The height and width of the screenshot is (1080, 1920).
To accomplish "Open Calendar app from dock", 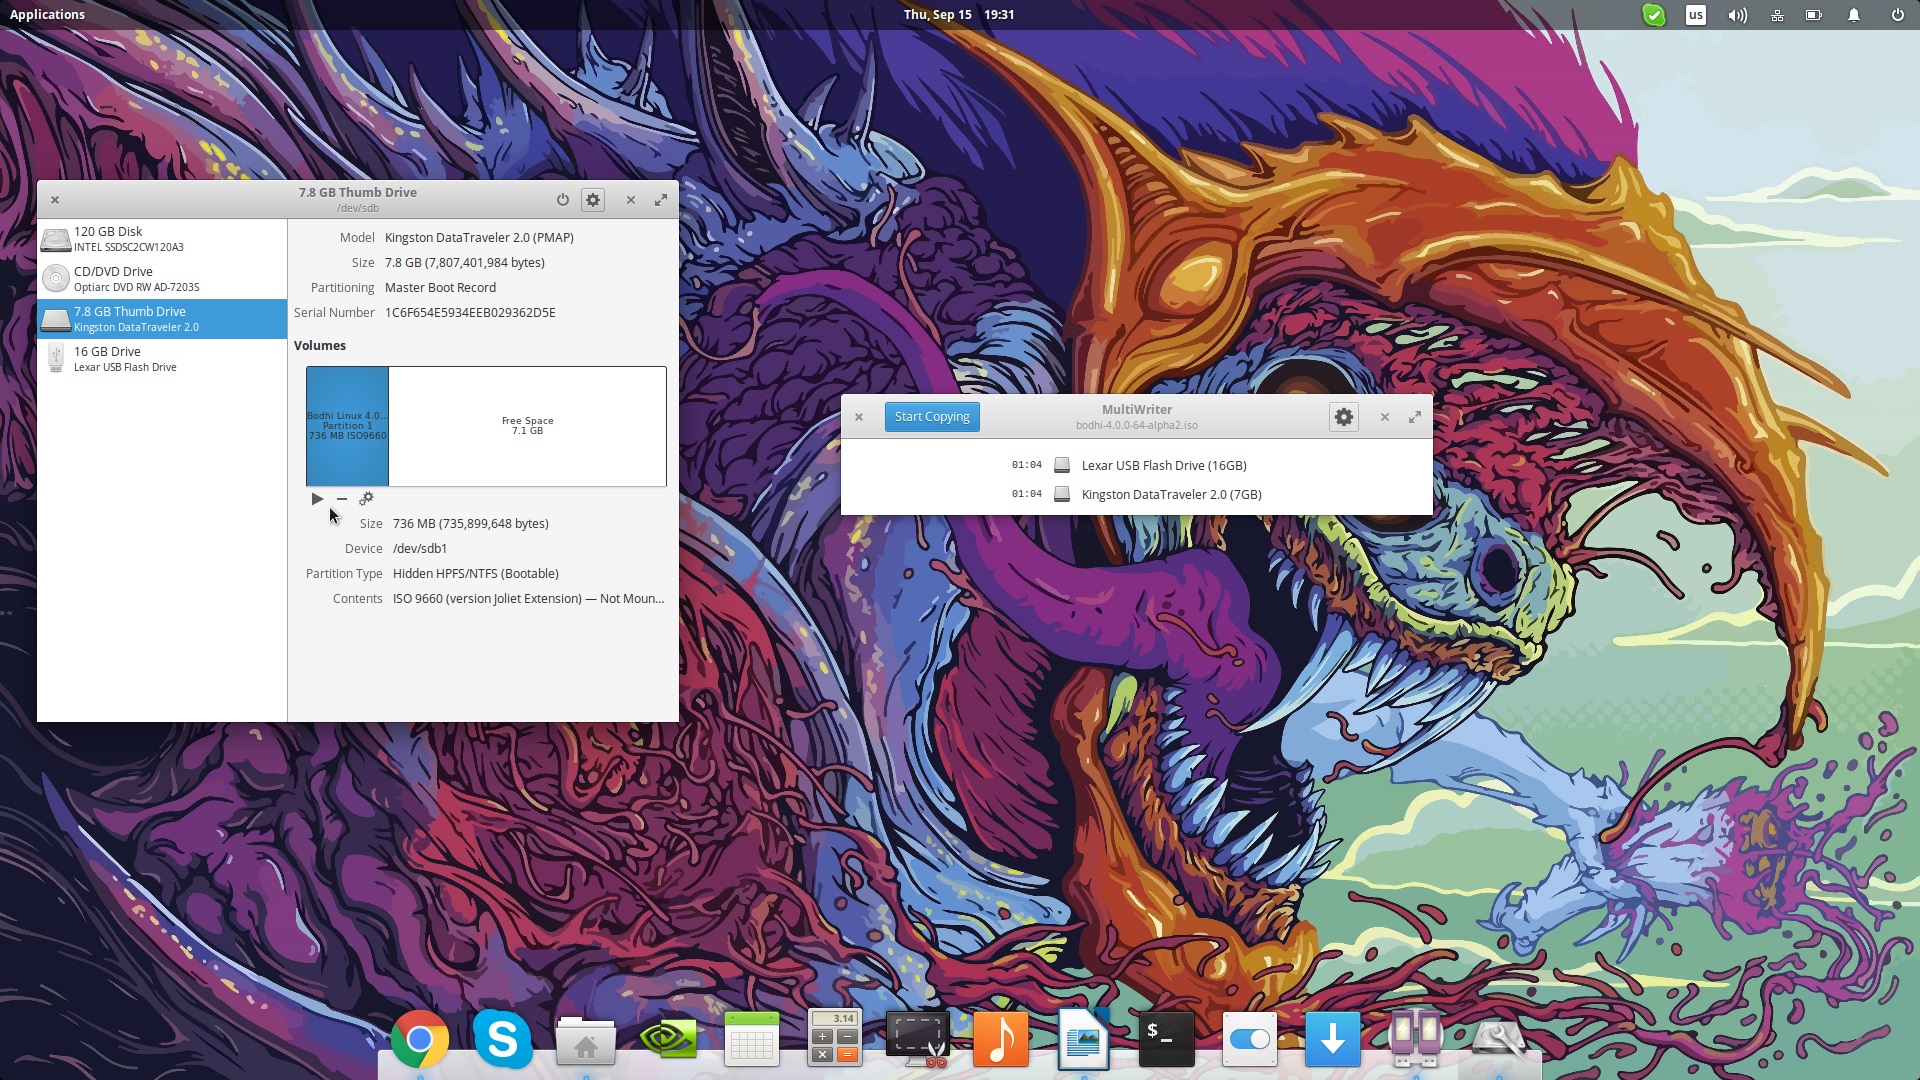I will [752, 1039].
